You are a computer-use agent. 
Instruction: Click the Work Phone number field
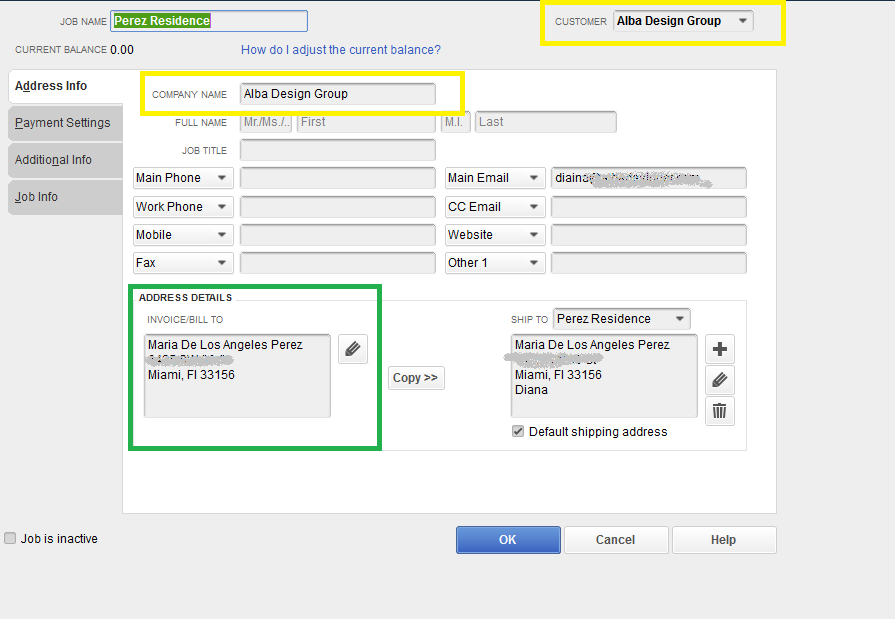click(x=337, y=207)
